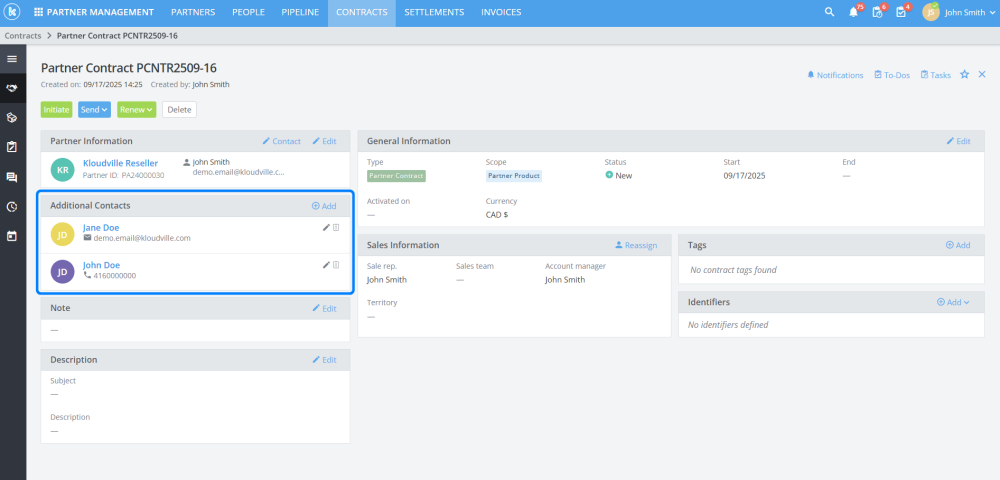
Task: Go to the Contracts tab
Action: [362, 12]
